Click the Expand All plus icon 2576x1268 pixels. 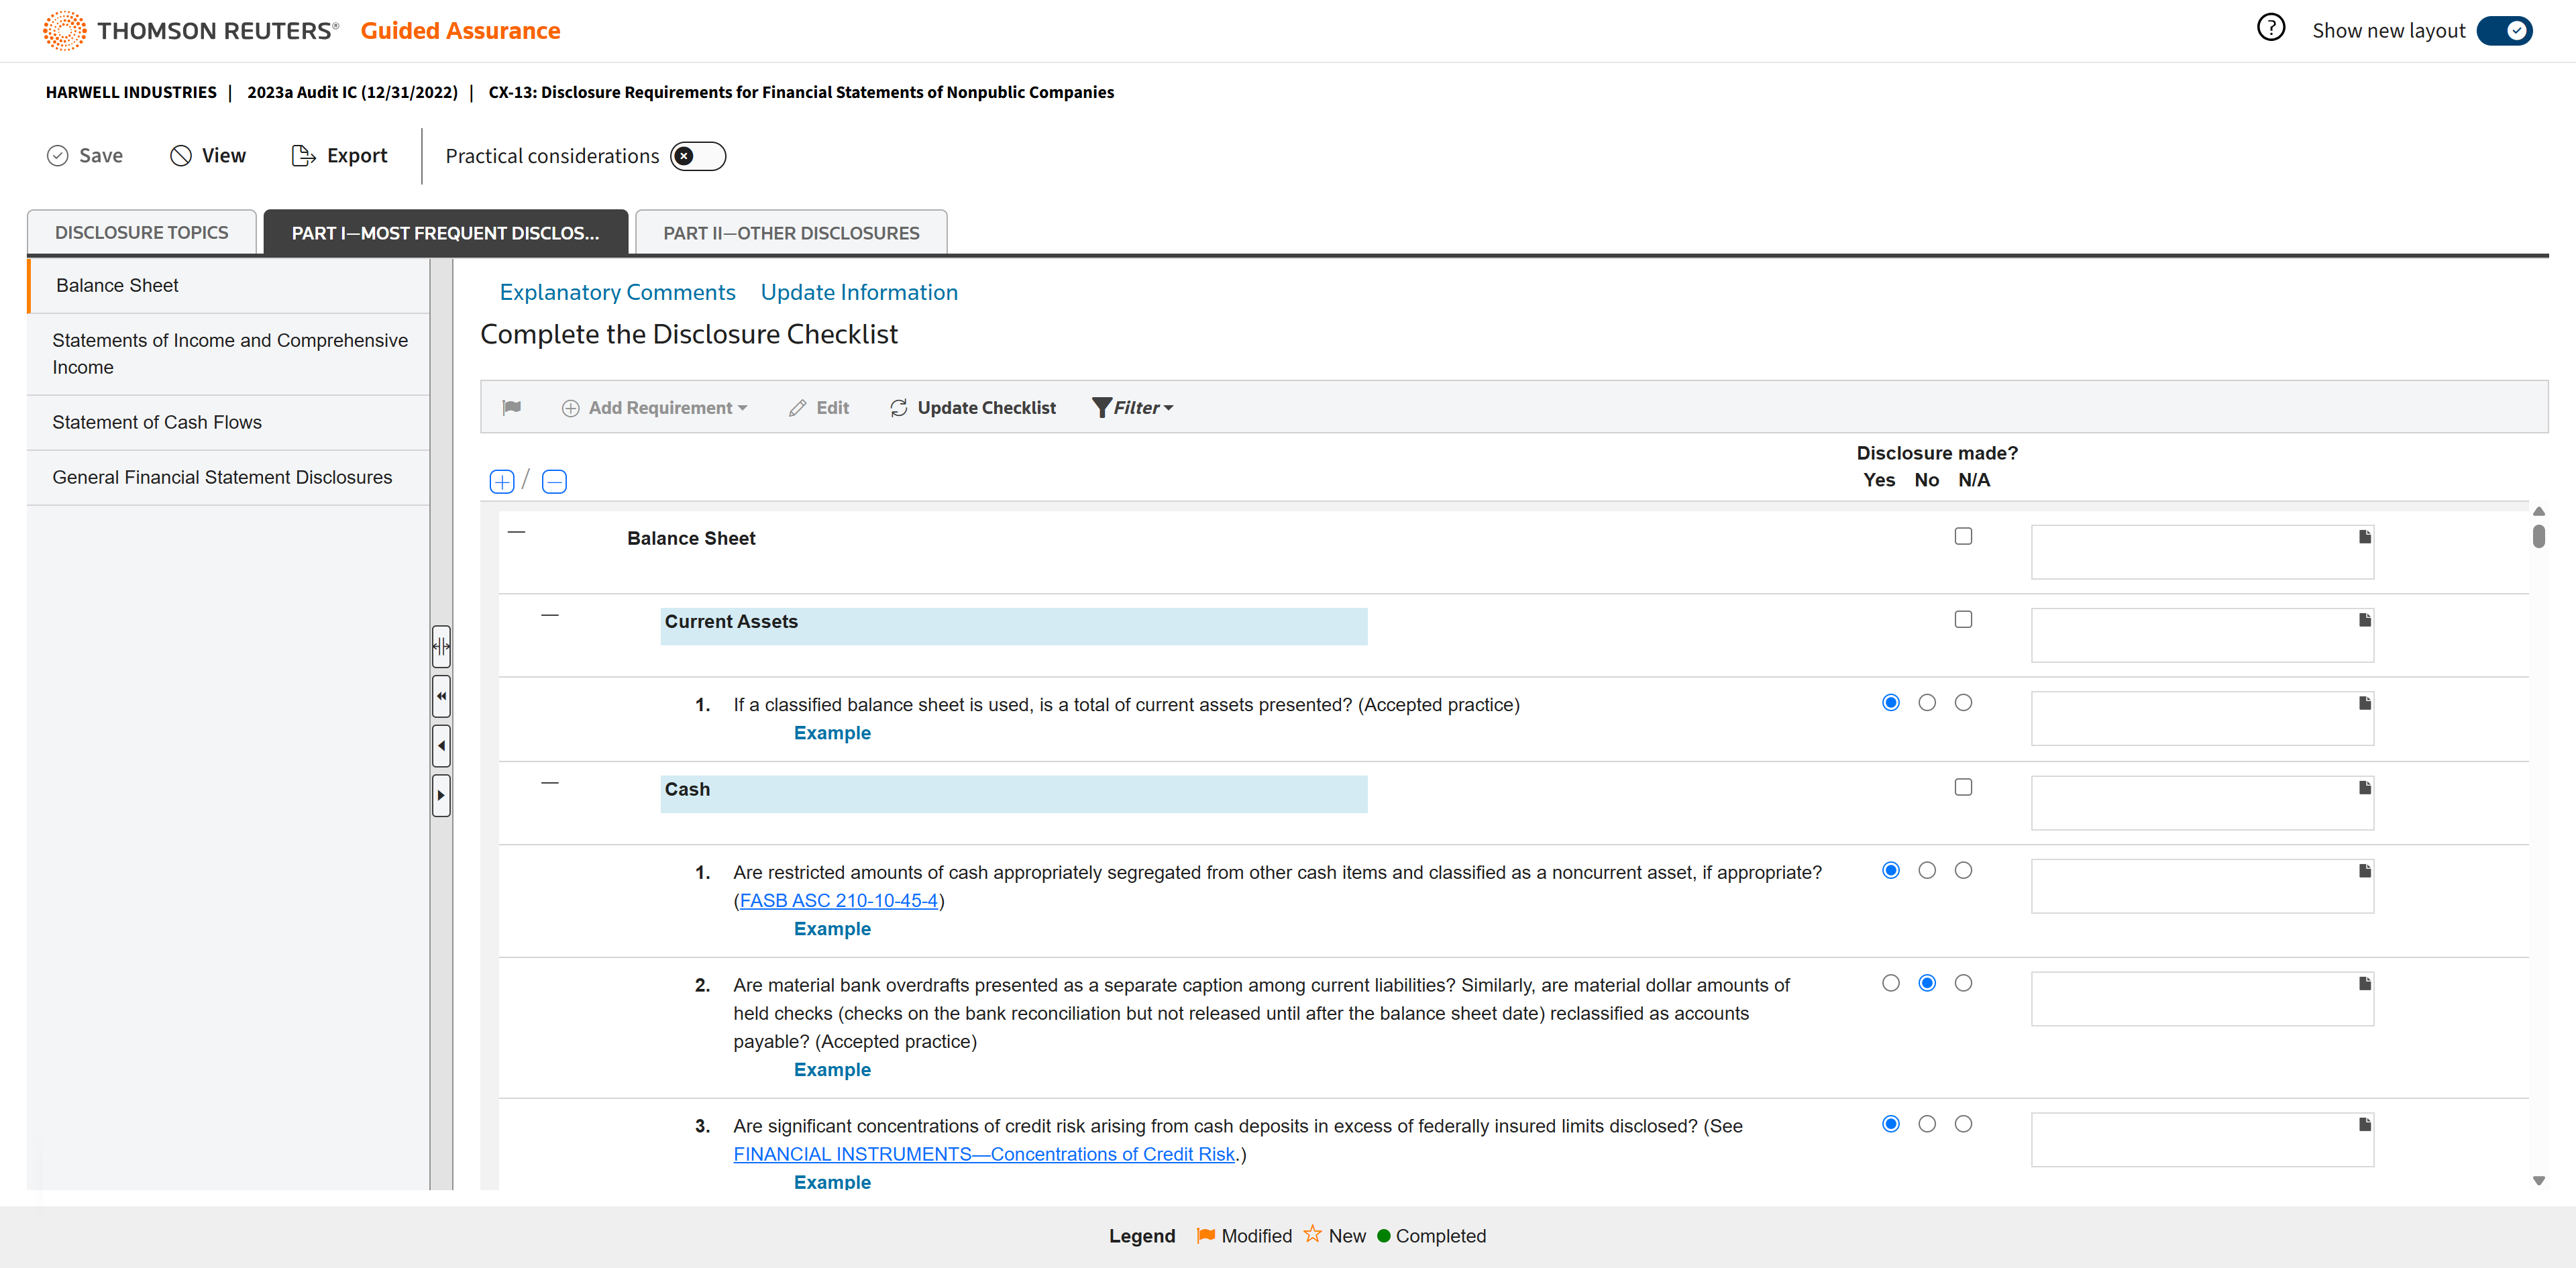tap(502, 482)
